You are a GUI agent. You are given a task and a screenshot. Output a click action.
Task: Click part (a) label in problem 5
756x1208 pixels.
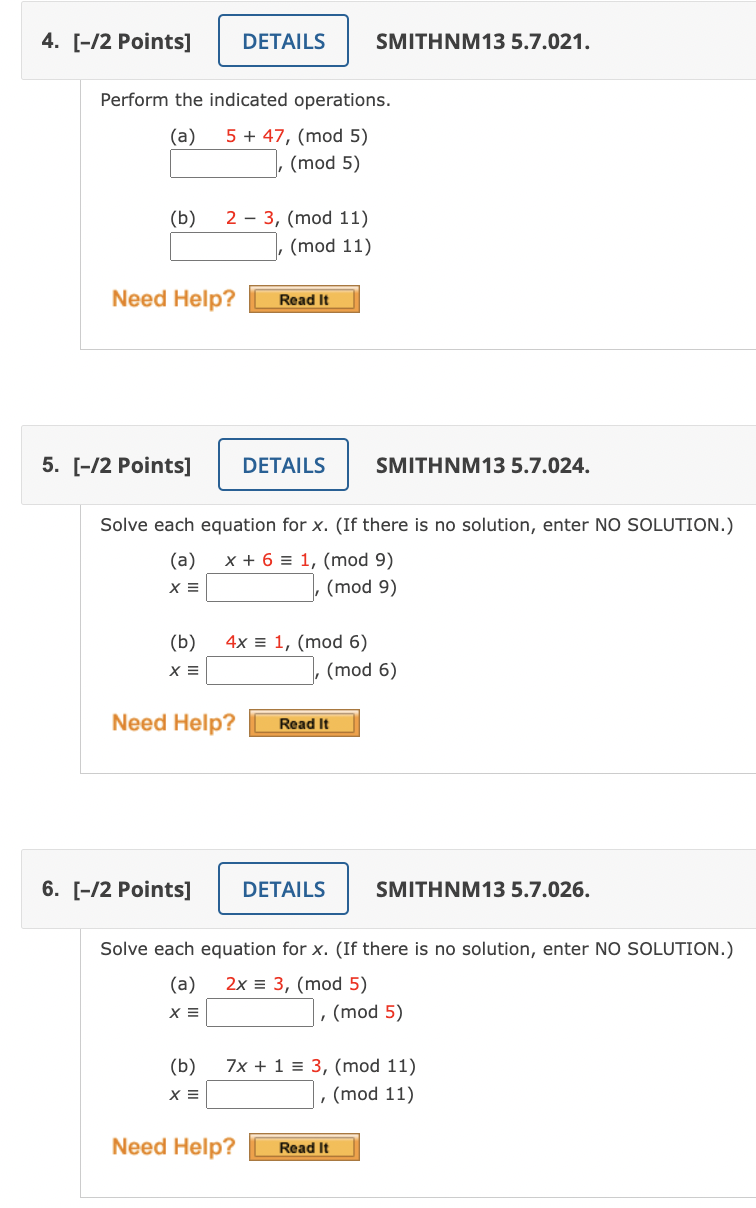pyautogui.click(x=183, y=560)
